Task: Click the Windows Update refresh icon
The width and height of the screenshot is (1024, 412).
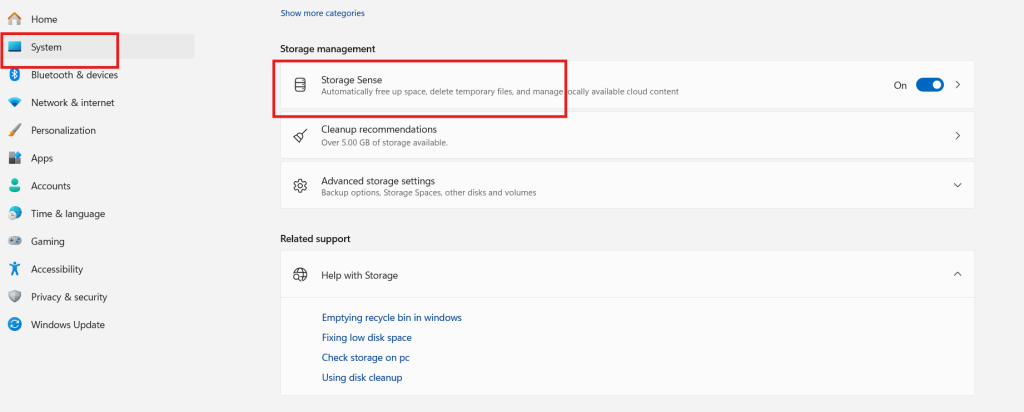Action: click(14, 325)
